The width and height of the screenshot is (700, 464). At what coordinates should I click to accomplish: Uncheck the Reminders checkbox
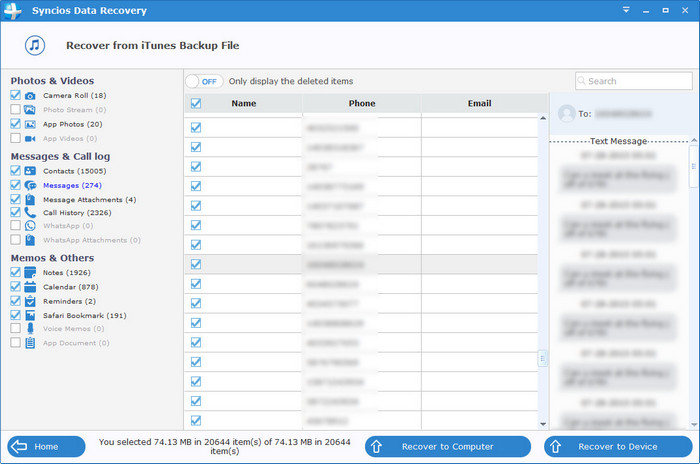[15, 301]
